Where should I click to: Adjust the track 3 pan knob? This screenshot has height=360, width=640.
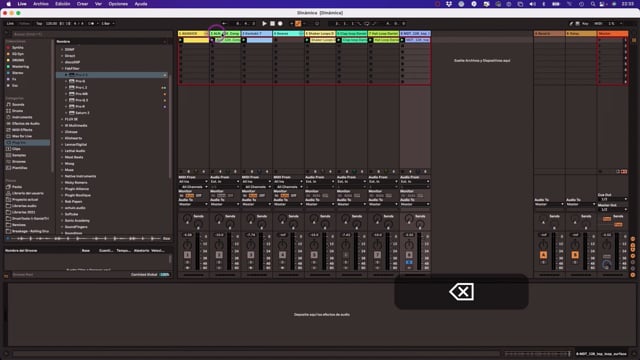click(251, 245)
